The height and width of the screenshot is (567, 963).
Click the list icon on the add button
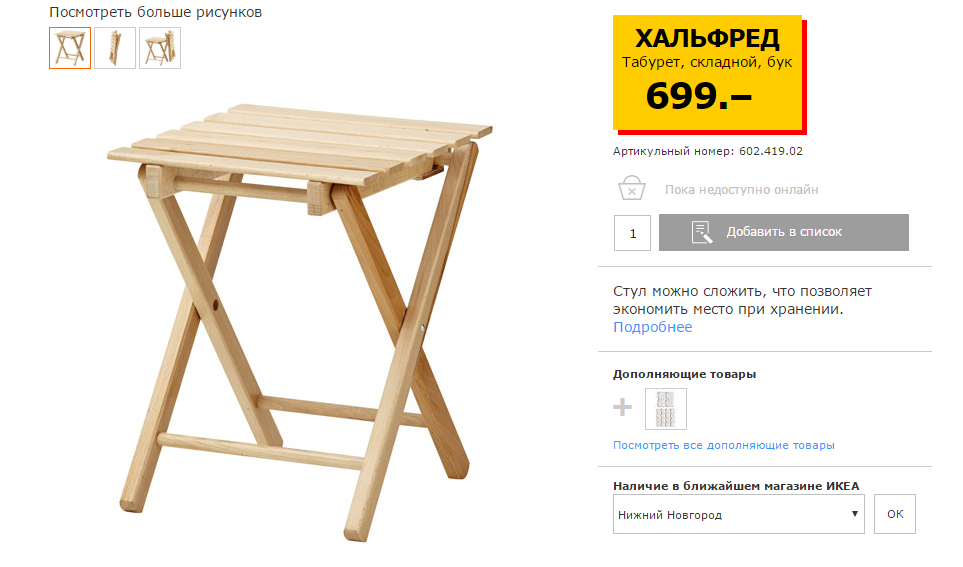(x=701, y=232)
